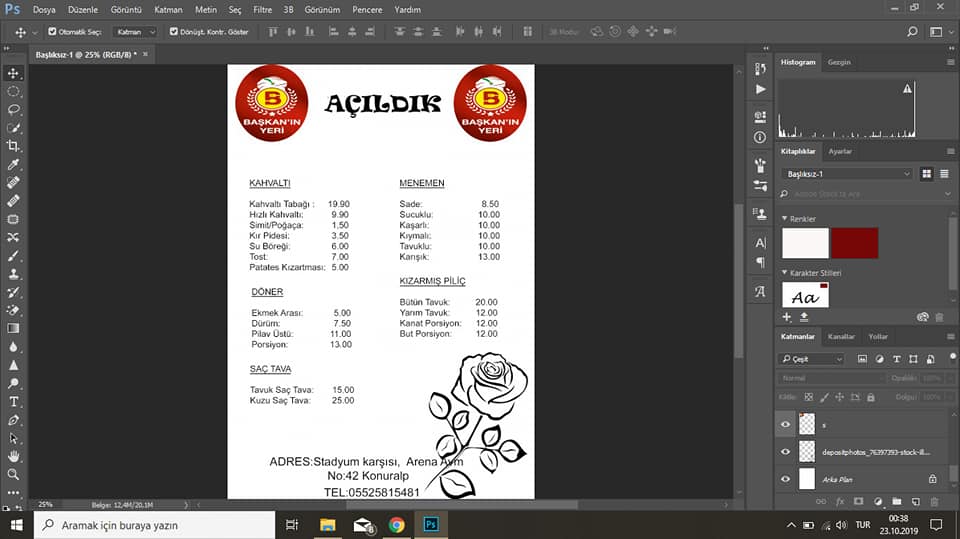
Task: Toggle Dönüşt. Kontr. Göster checkbox
Action: tap(173, 31)
